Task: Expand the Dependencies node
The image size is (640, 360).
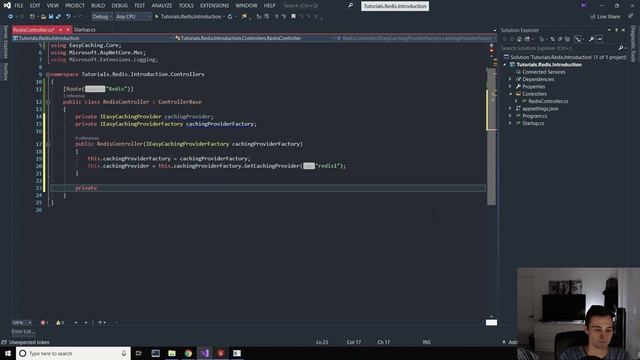Action: click(x=510, y=80)
